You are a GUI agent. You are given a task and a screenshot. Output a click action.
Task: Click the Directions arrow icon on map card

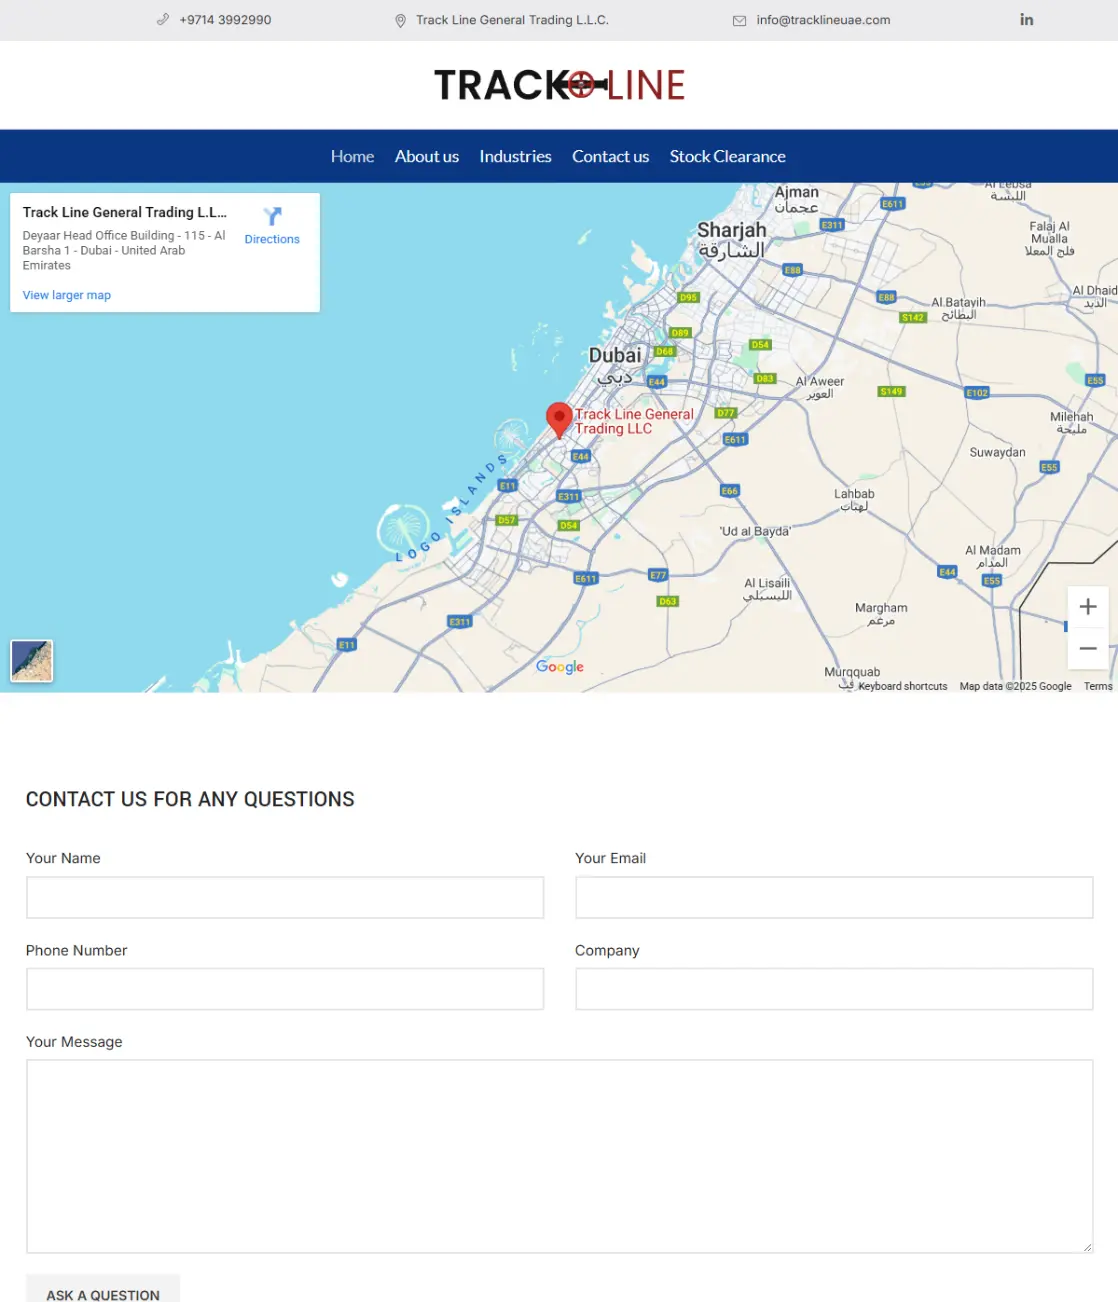[272, 216]
